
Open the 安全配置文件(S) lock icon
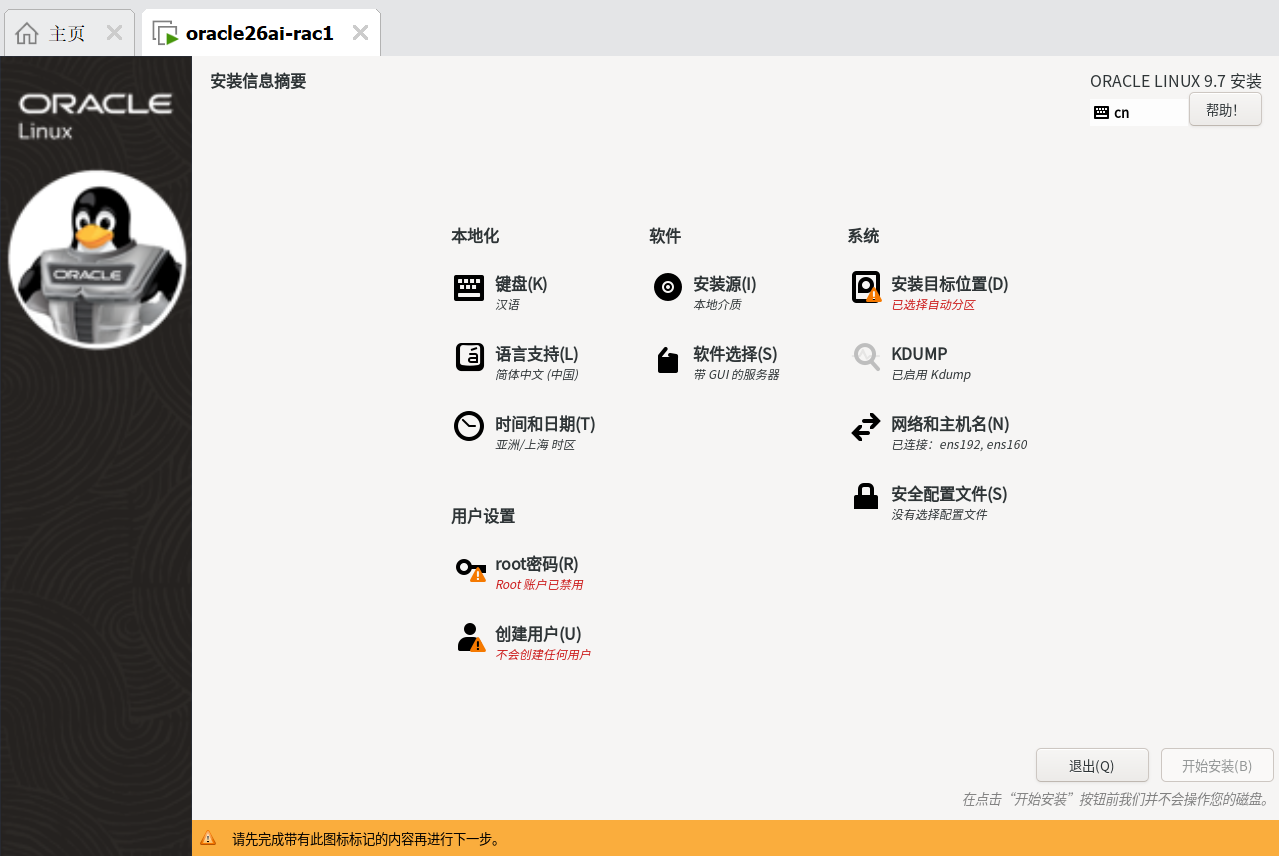pyautogui.click(x=865, y=495)
